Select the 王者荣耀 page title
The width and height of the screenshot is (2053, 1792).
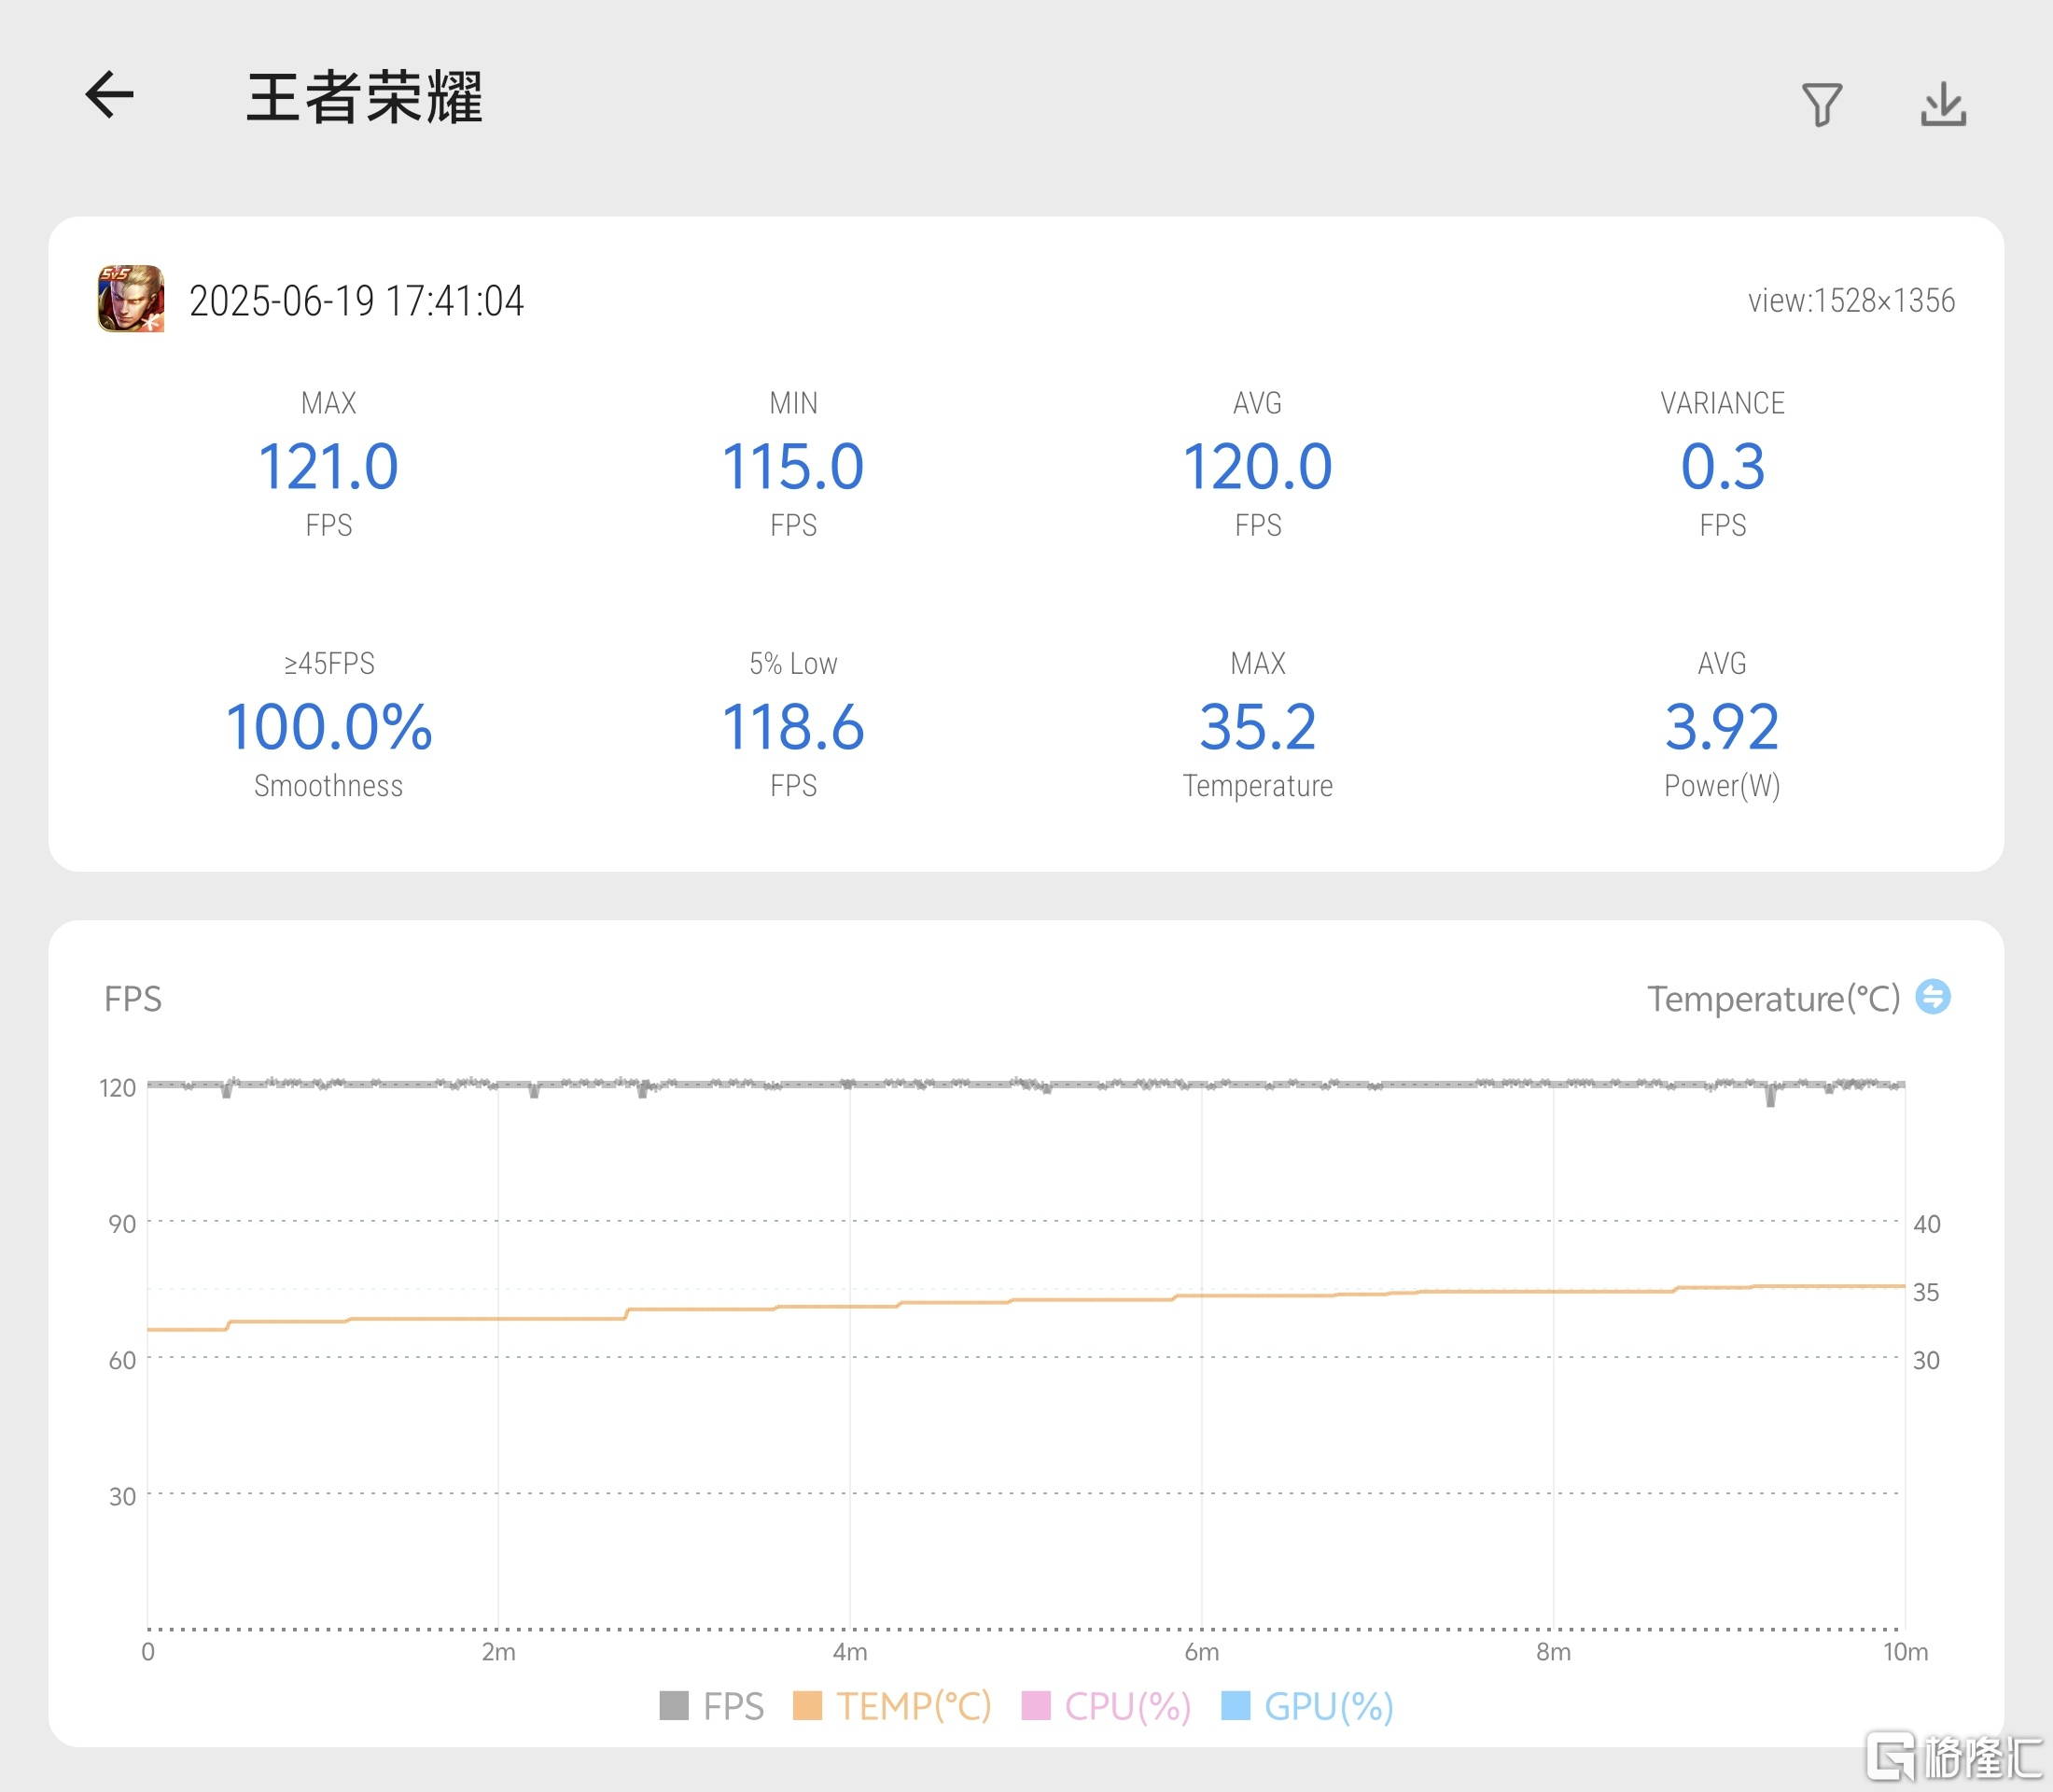(365, 98)
